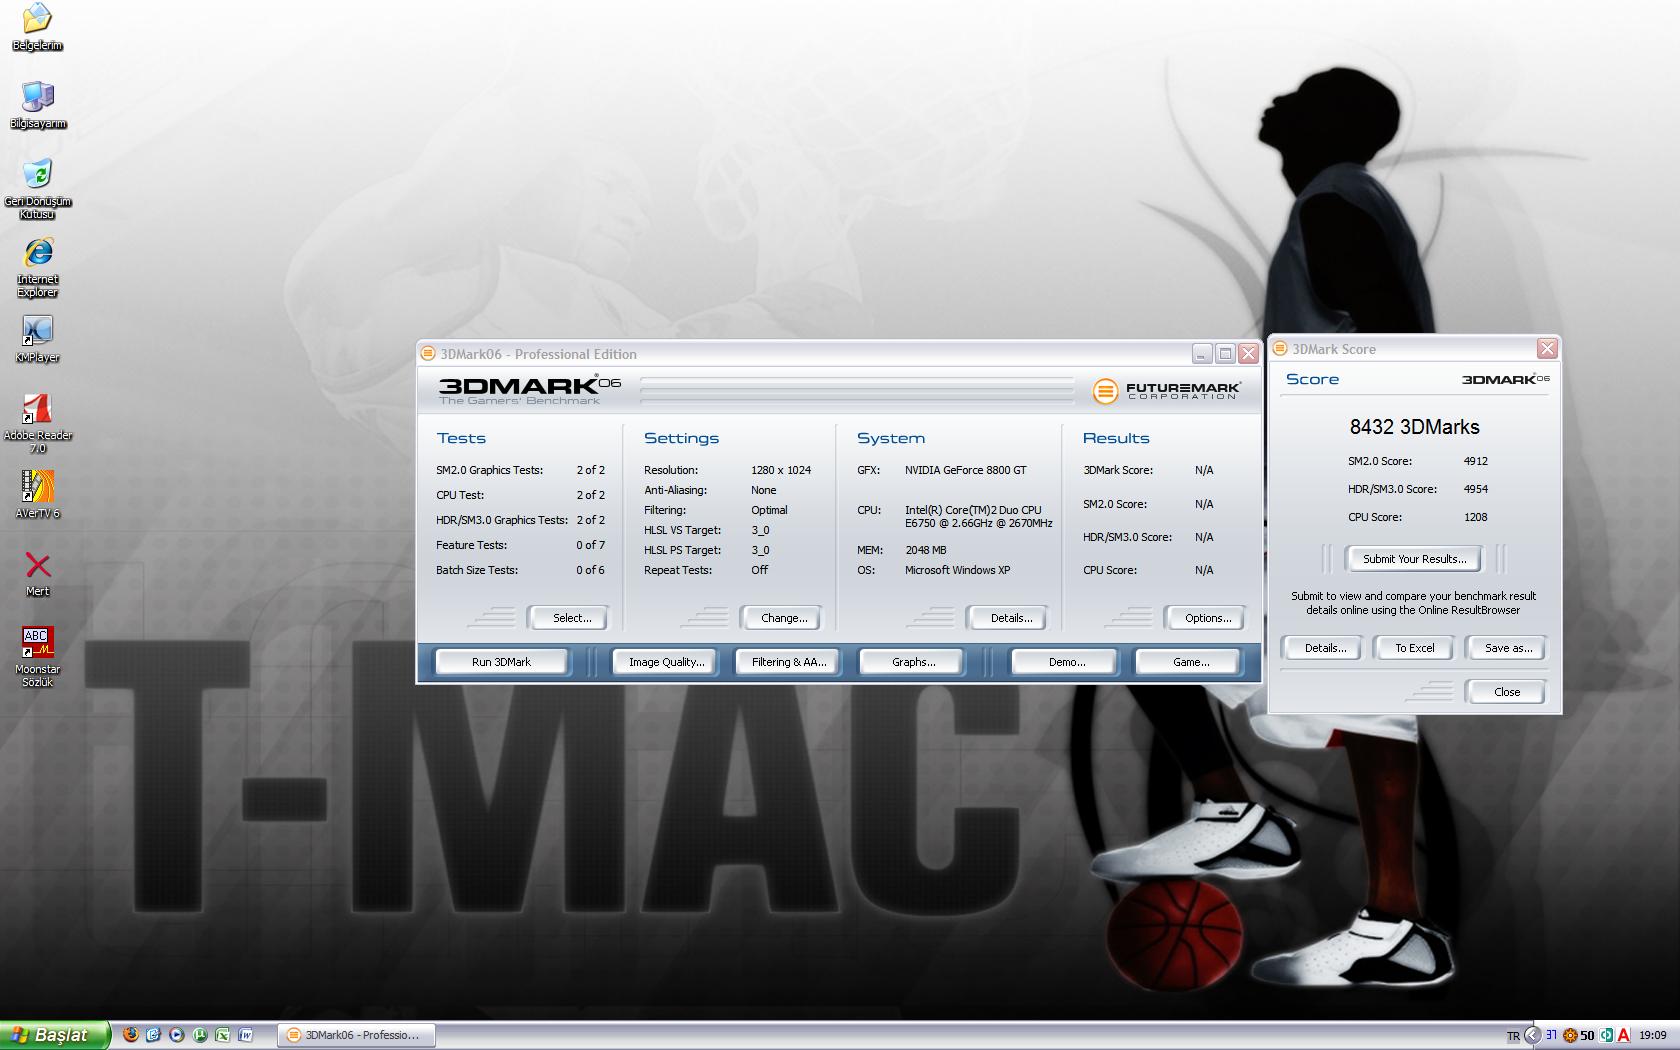Image resolution: width=1680 pixels, height=1050 pixels.
Task: Click the blue 31 temperature tray icon
Action: click(1551, 1035)
